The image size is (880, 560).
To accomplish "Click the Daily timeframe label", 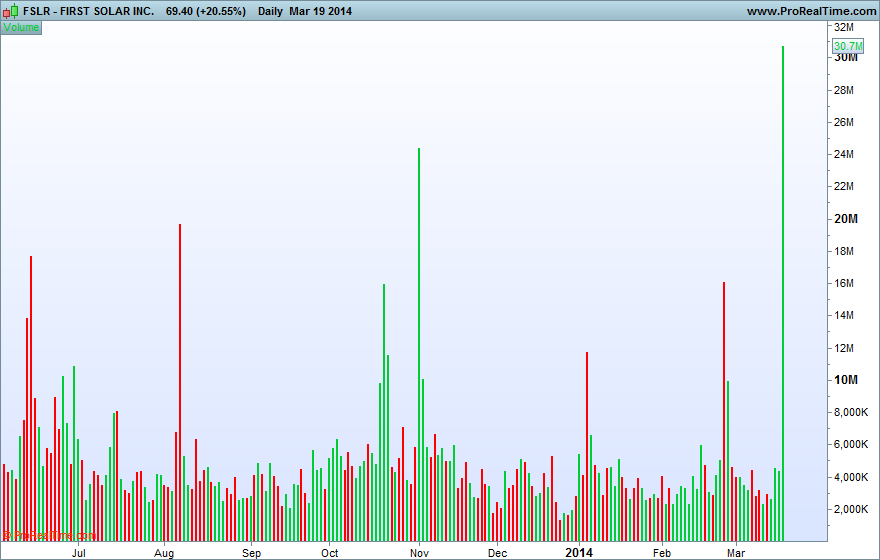I will coord(270,11).
